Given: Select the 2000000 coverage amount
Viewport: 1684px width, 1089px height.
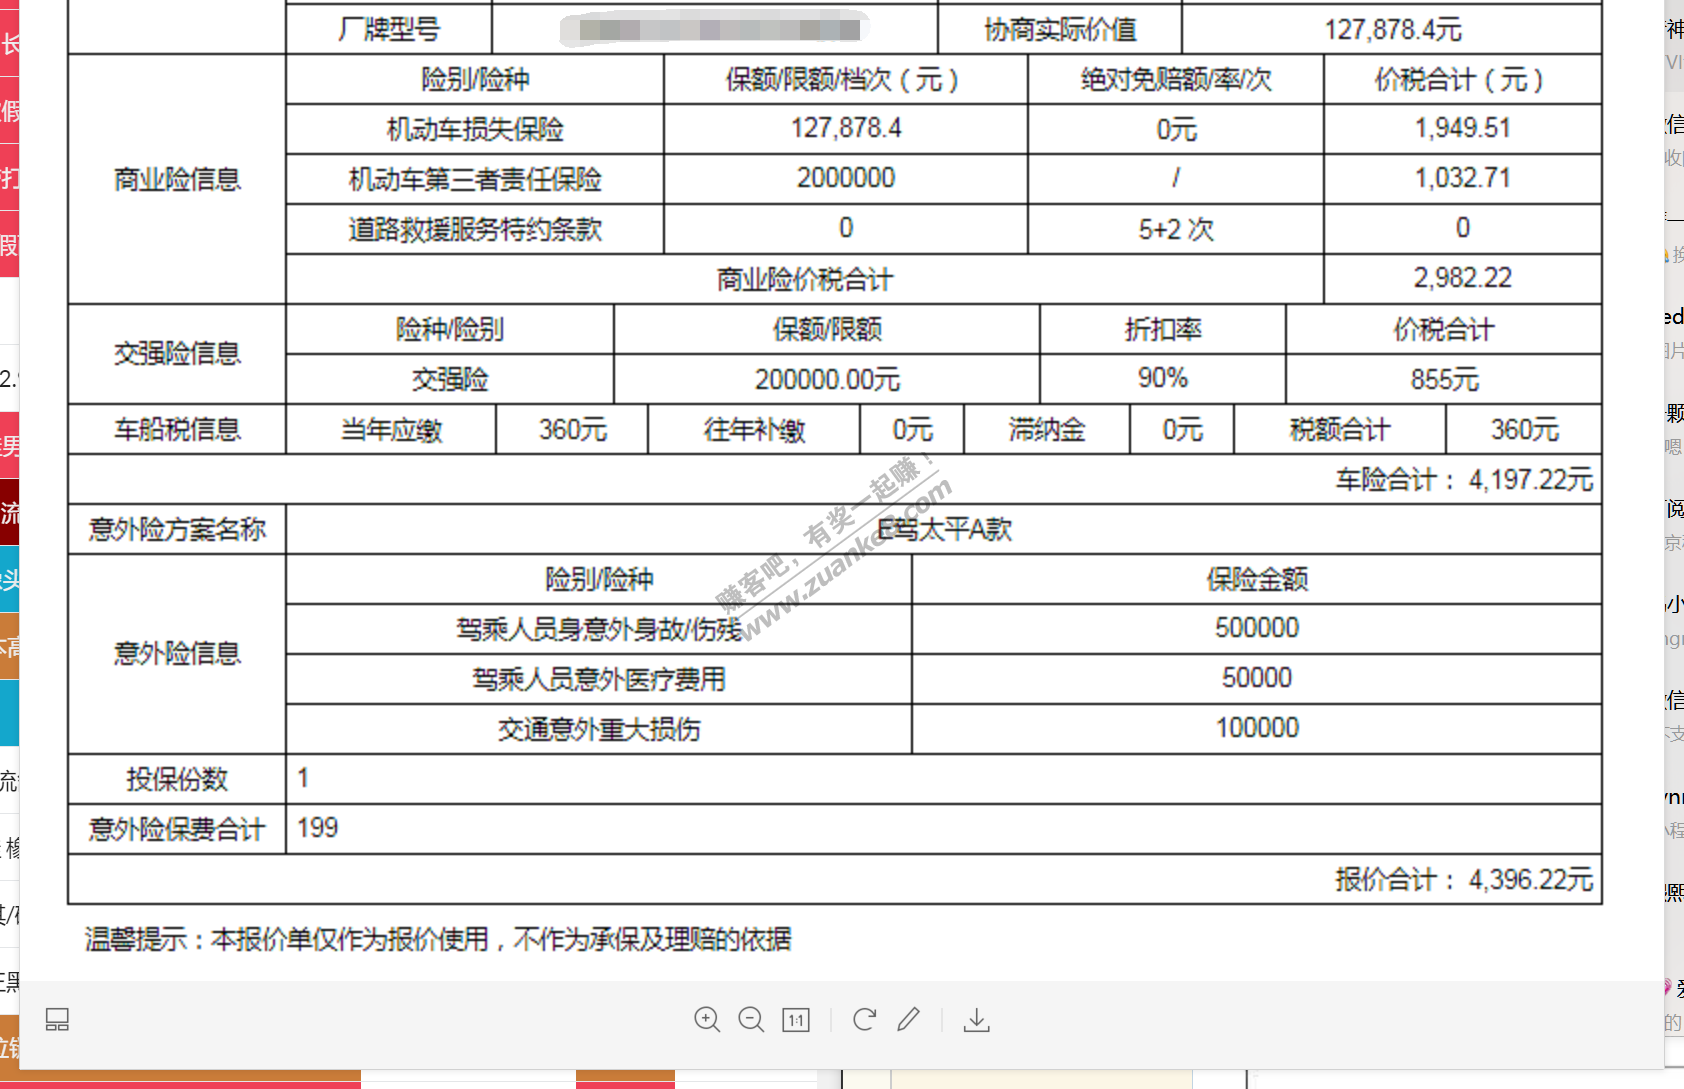Looking at the screenshot, I should [x=846, y=178].
